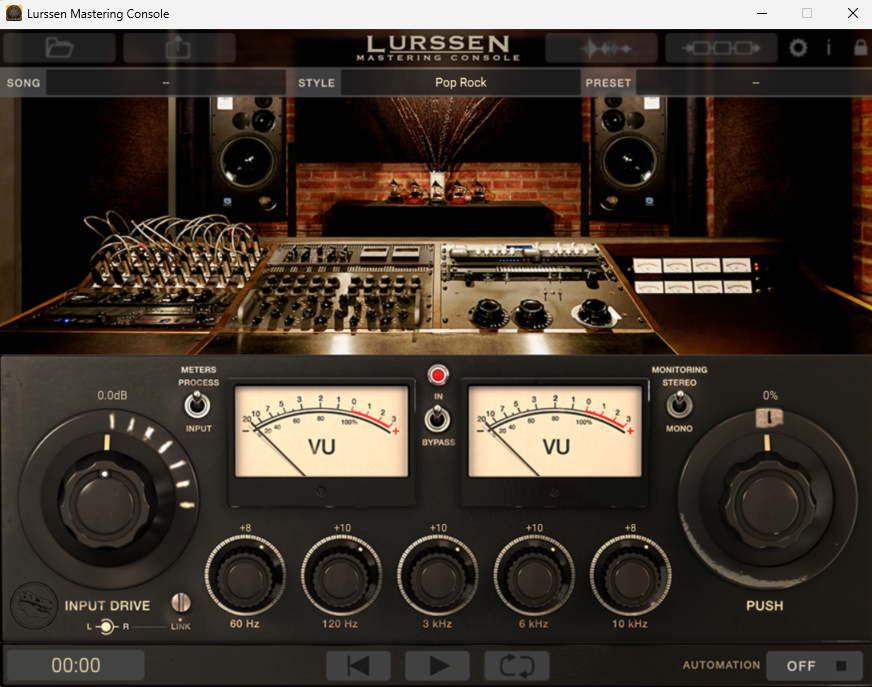
Task: Click the 120 Hz EQ knob
Action: (x=341, y=575)
